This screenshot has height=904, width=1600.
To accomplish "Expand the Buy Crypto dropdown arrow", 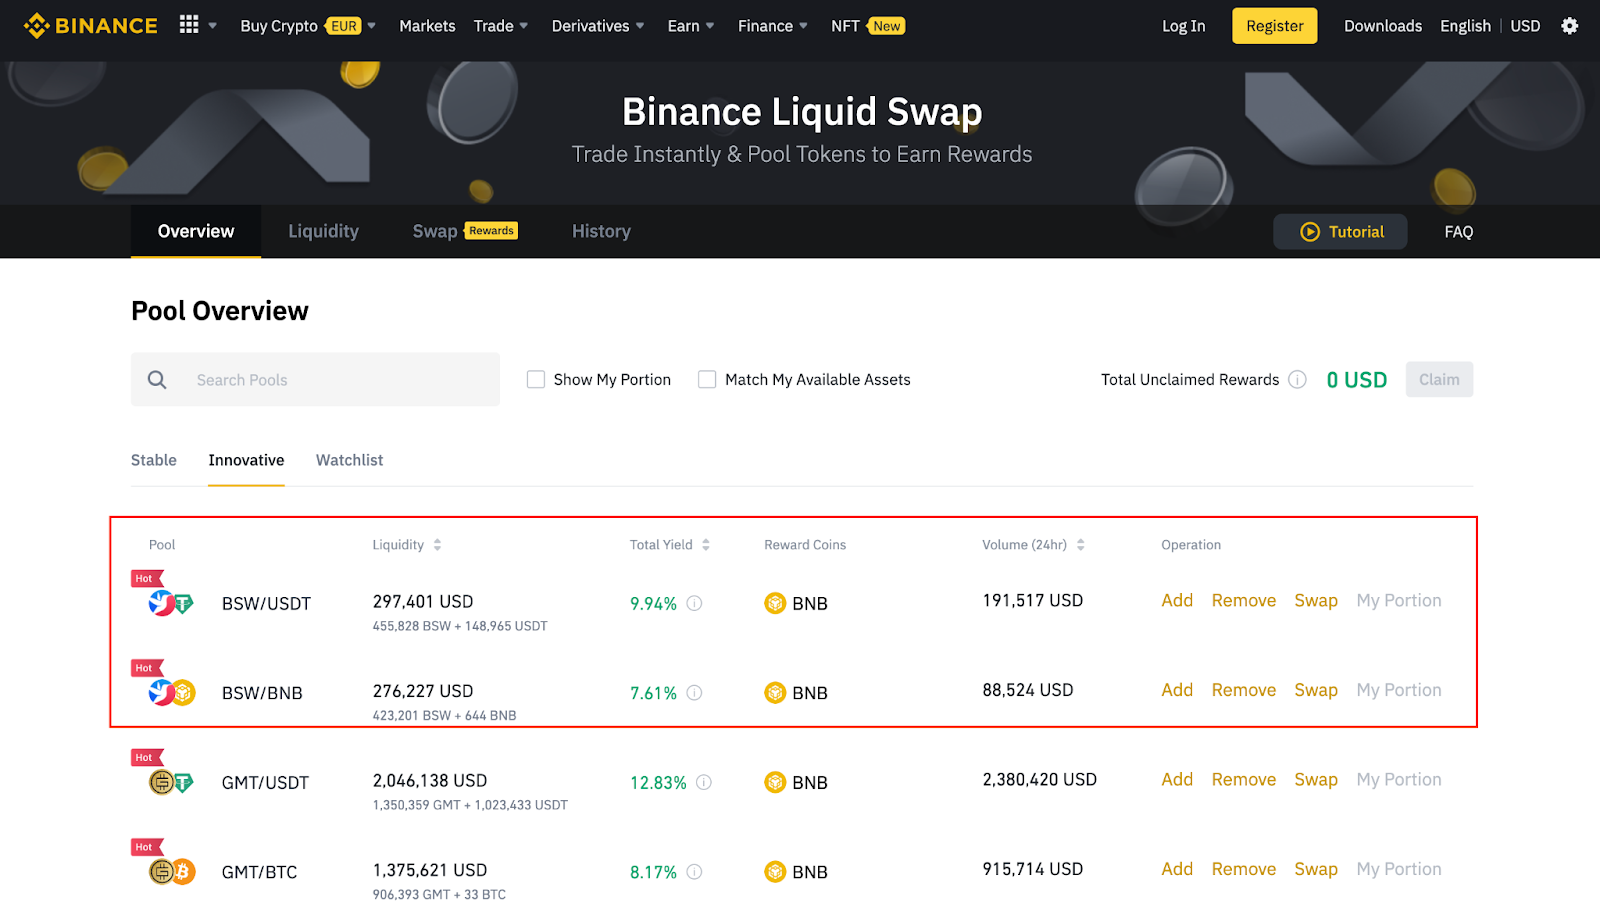I will point(371,26).
